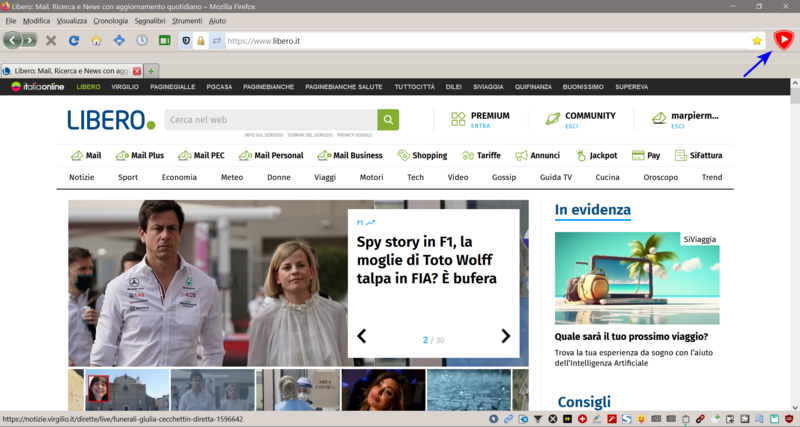Reload the page with the blue refresh icon
The width and height of the screenshot is (800, 427).
pyautogui.click(x=74, y=40)
